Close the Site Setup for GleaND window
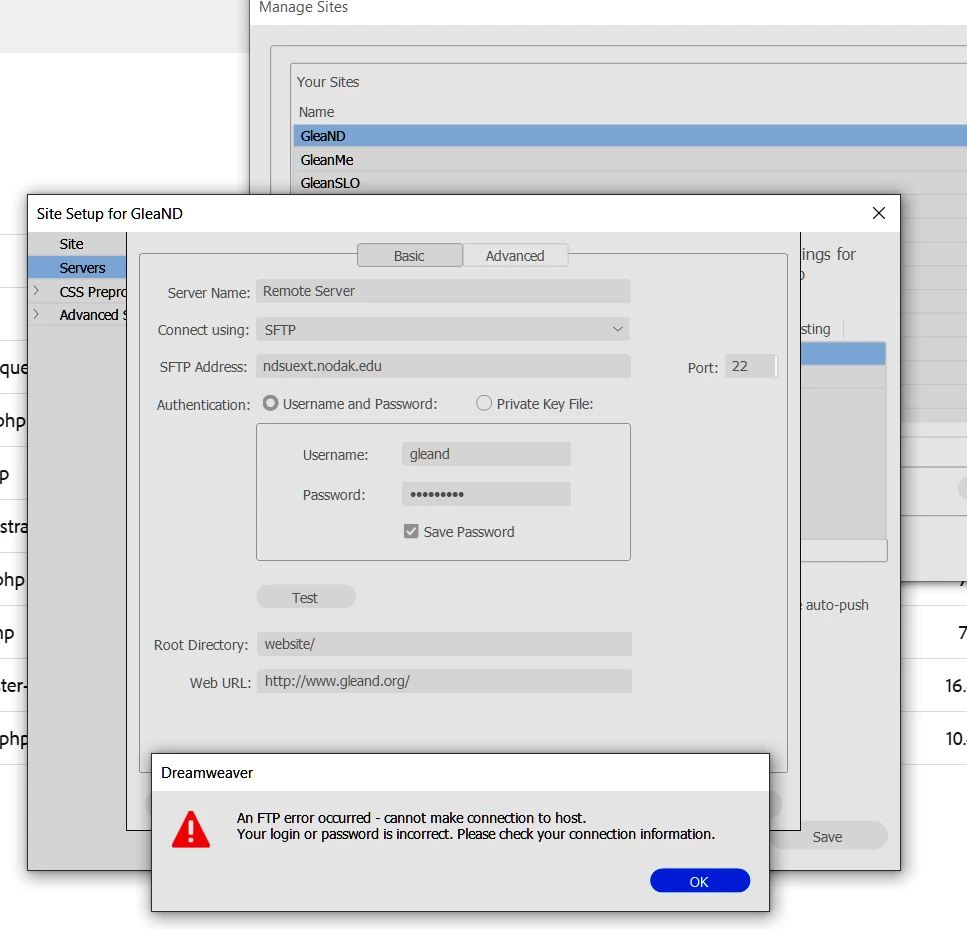967x929 pixels. [x=879, y=213]
